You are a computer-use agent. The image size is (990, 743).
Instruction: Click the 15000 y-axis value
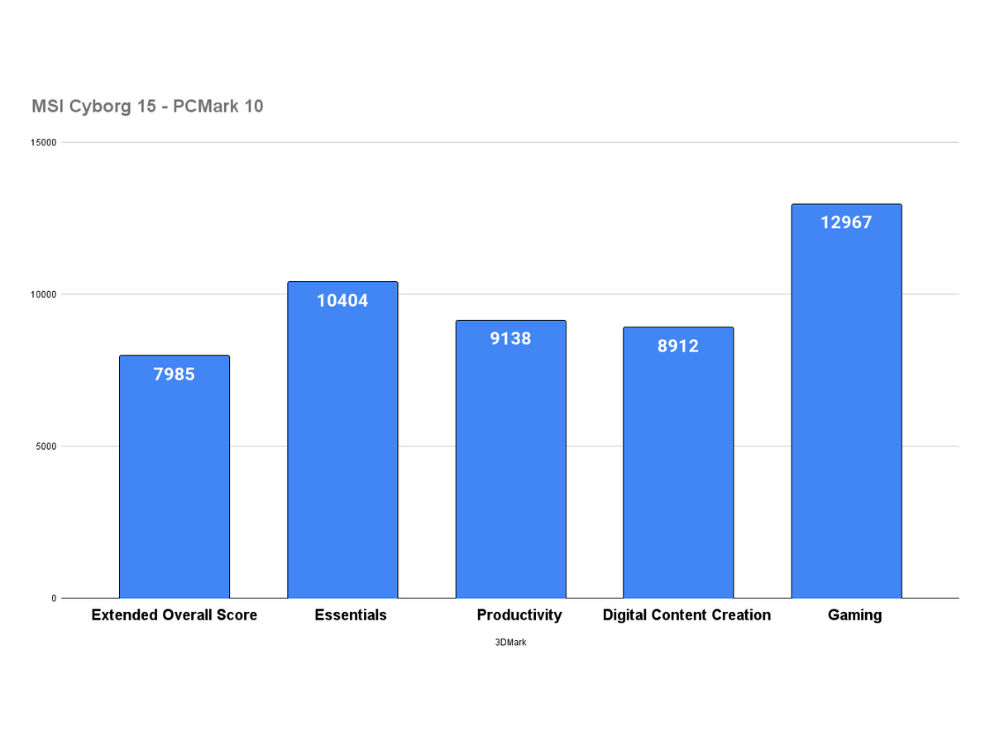click(44, 143)
